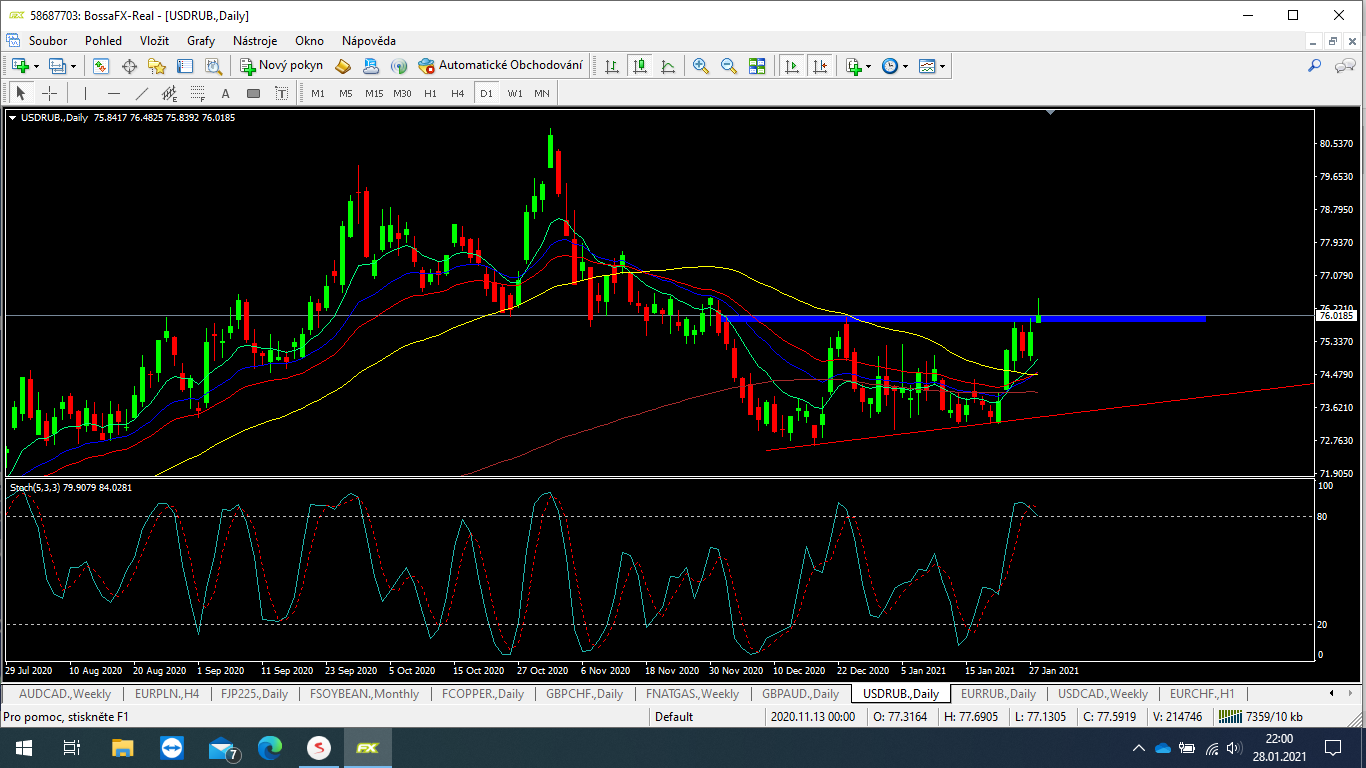1366x768 pixels.
Task: Click the Zoom In magnifier icon
Action: [701, 66]
